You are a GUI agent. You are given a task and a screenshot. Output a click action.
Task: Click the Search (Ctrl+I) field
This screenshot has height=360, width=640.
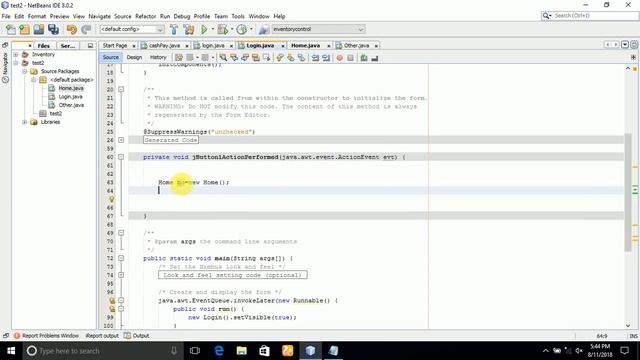pos(590,16)
